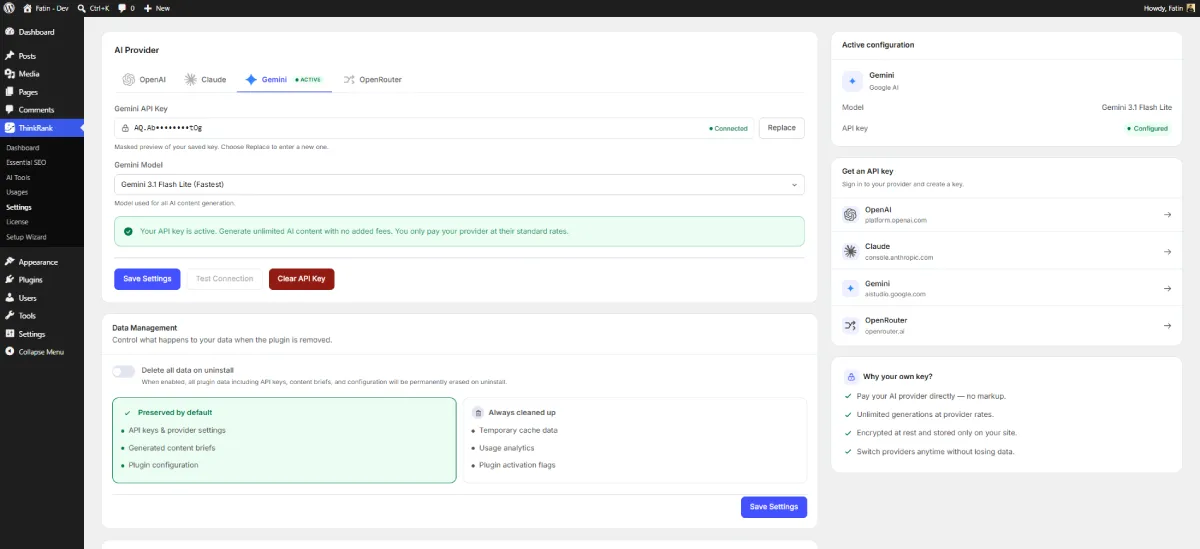Open License submenu item
Screen dimensions: 1200x549
coord(17,222)
